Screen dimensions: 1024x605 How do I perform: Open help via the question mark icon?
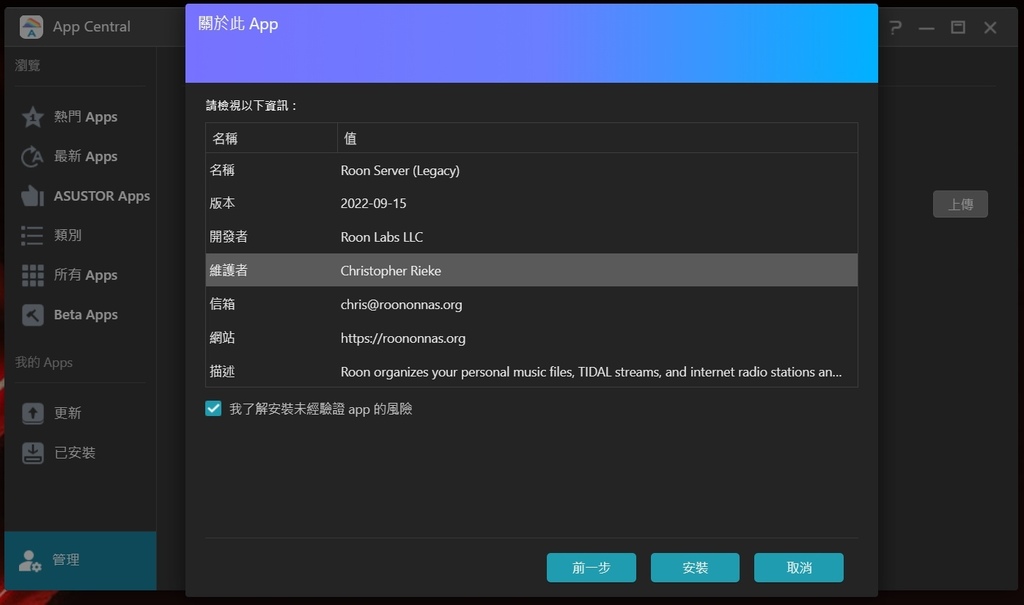coord(895,27)
